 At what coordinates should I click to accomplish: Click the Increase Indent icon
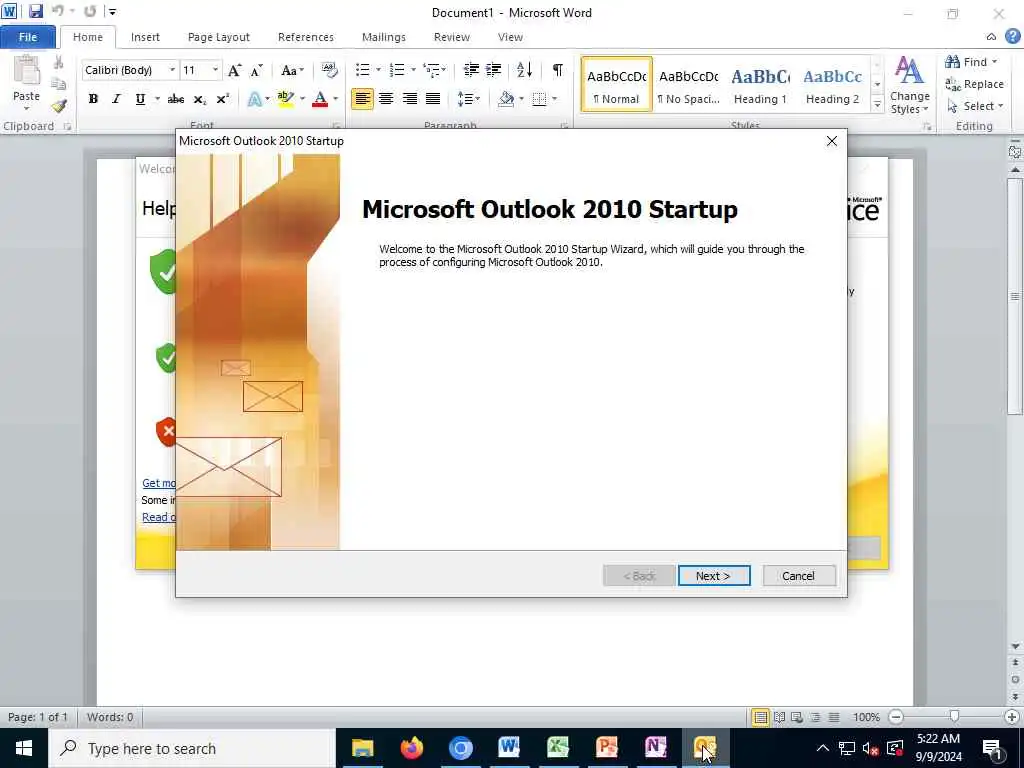[x=494, y=70]
